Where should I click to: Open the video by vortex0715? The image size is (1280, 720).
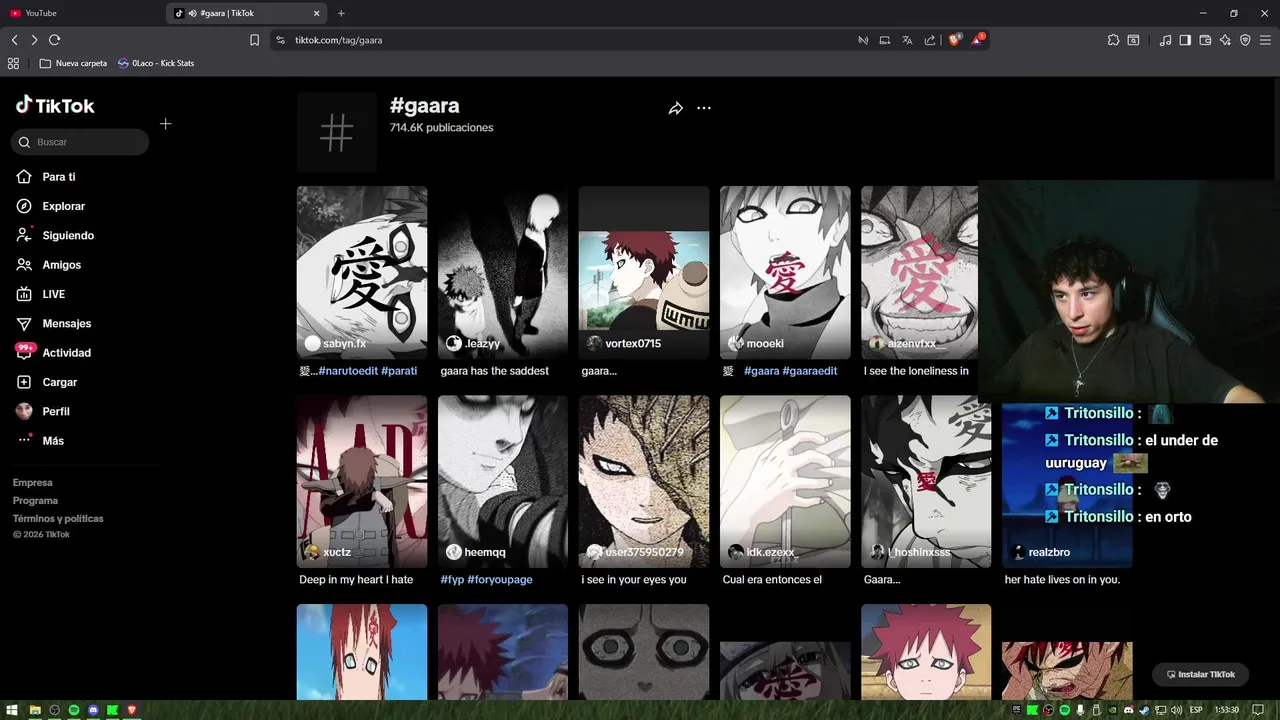pyautogui.click(x=644, y=272)
